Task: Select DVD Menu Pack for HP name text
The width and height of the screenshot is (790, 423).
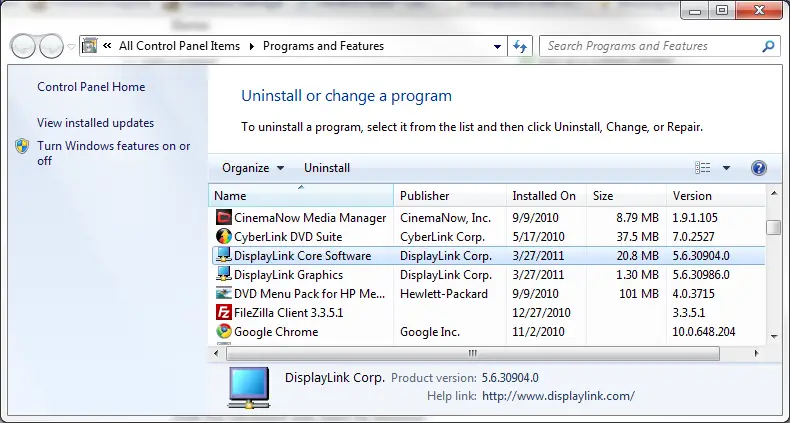Action: tap(310, 294)
